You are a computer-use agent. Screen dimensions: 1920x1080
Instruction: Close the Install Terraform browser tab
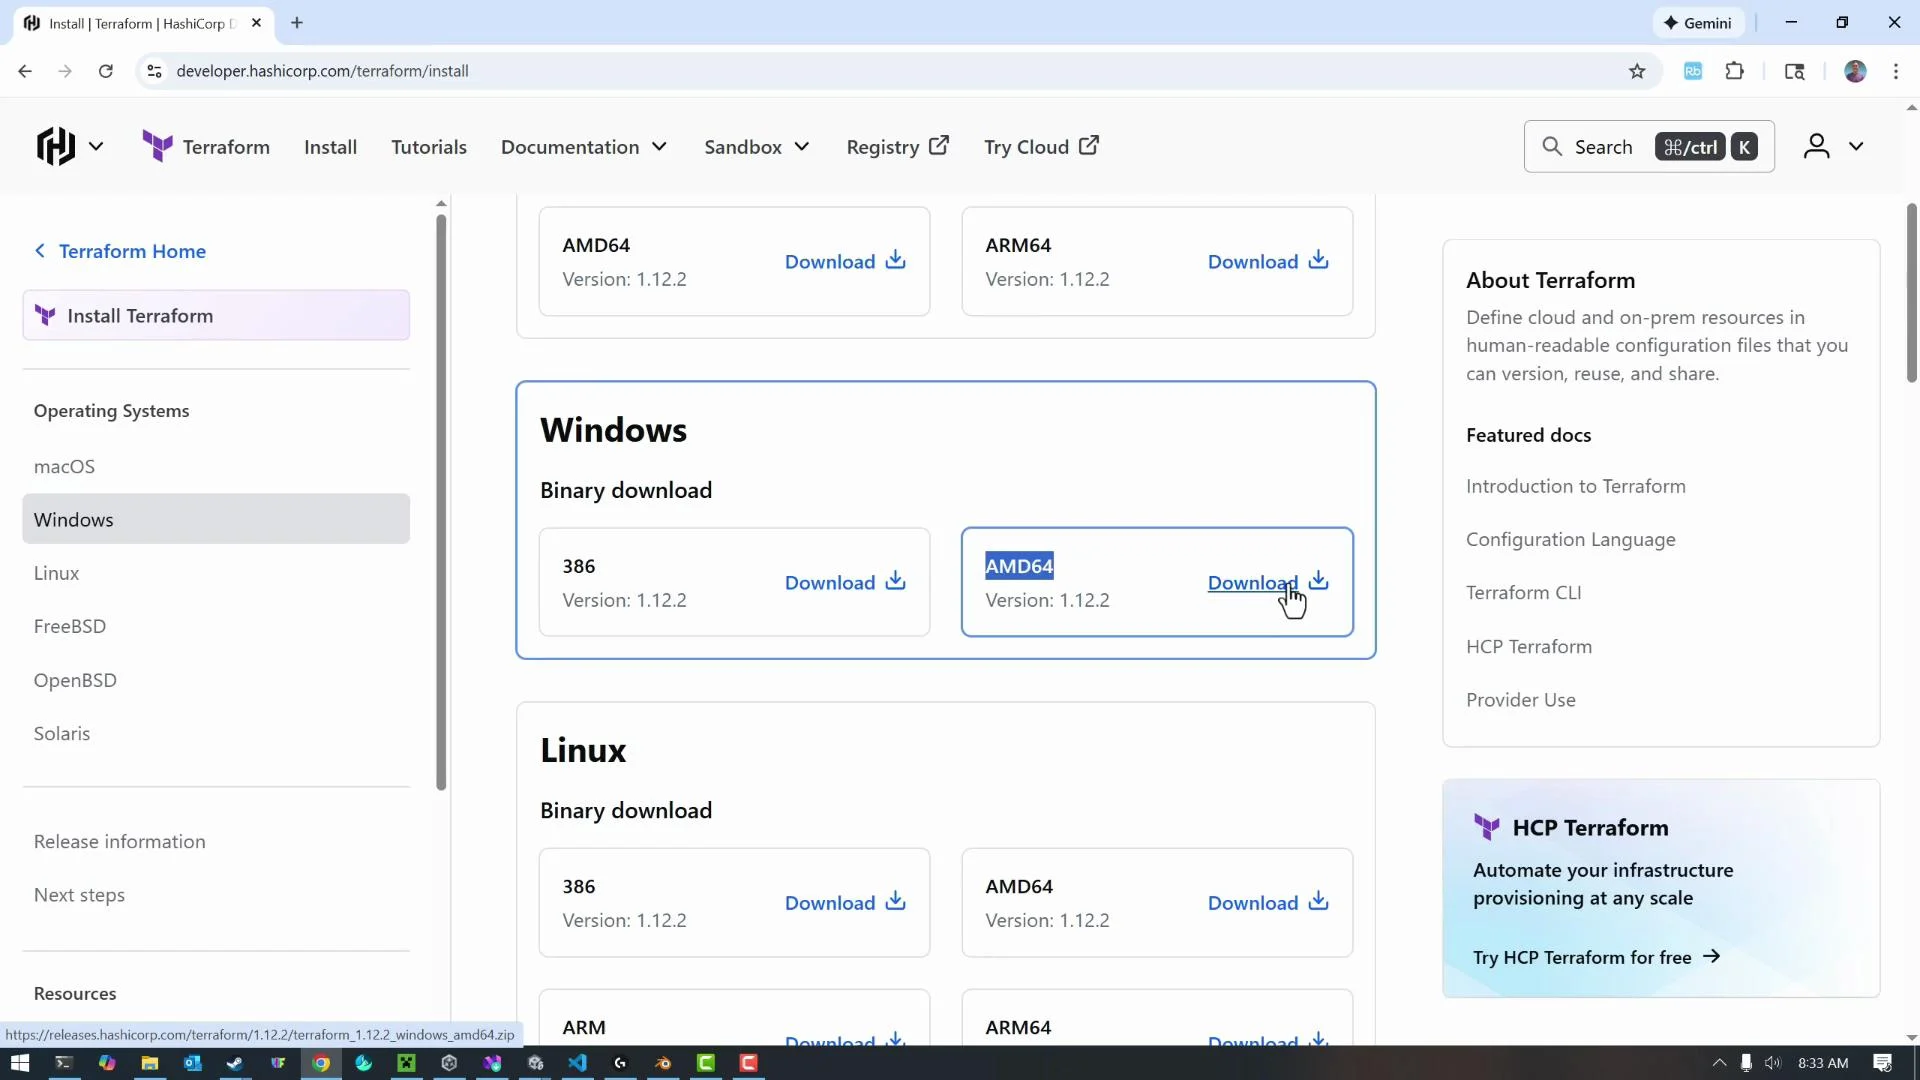256,23
